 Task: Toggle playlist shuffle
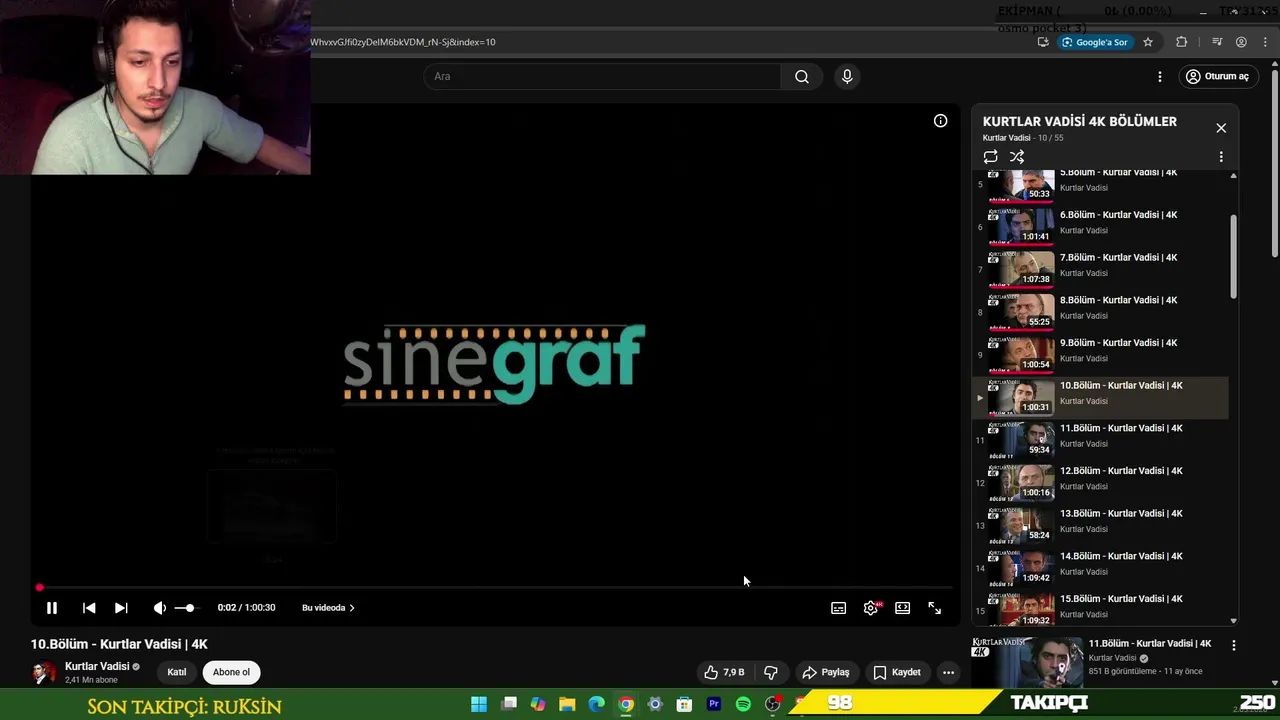click(x=1017, y=157)
